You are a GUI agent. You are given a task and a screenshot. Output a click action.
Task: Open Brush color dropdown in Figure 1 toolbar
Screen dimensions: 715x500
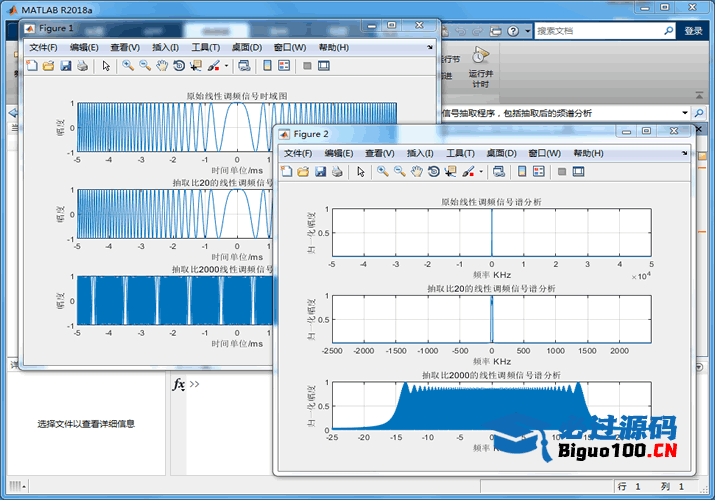click(227, 66)
